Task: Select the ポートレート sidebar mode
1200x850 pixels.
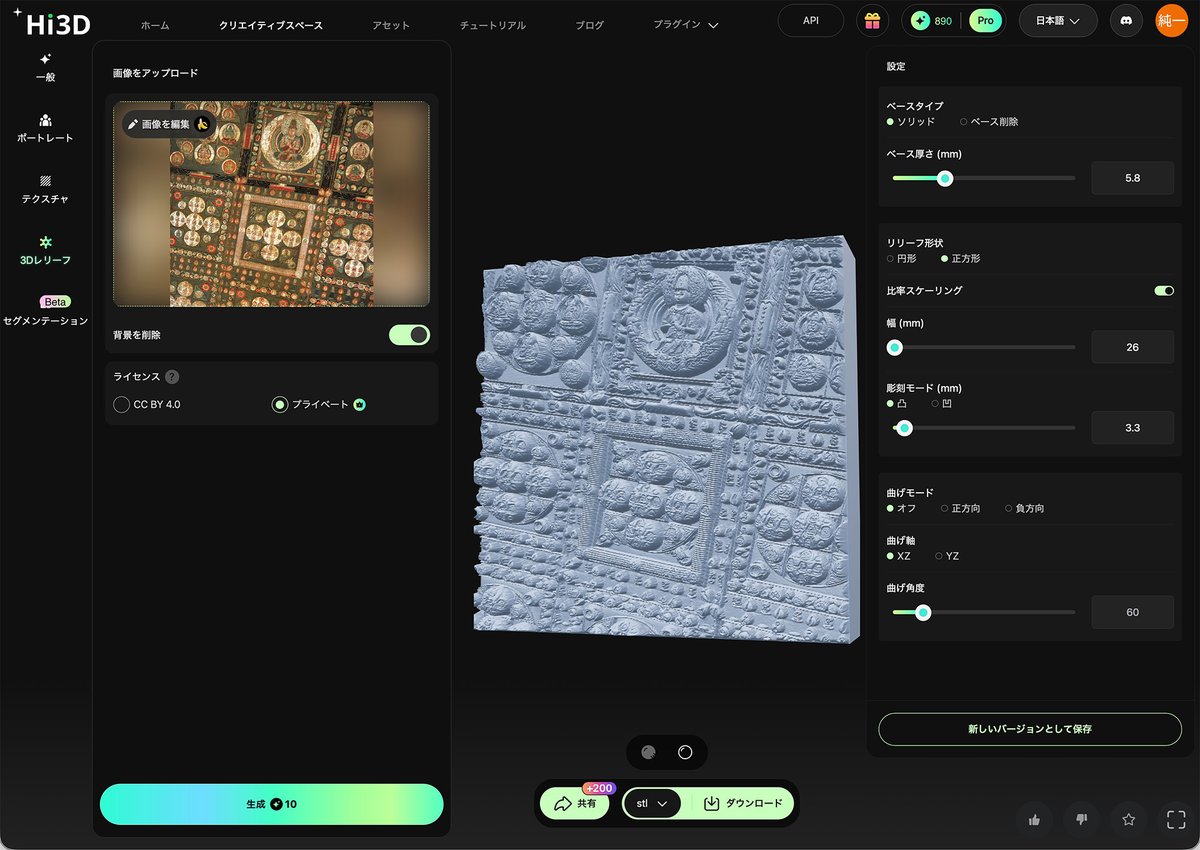Action: pos(45,128)
